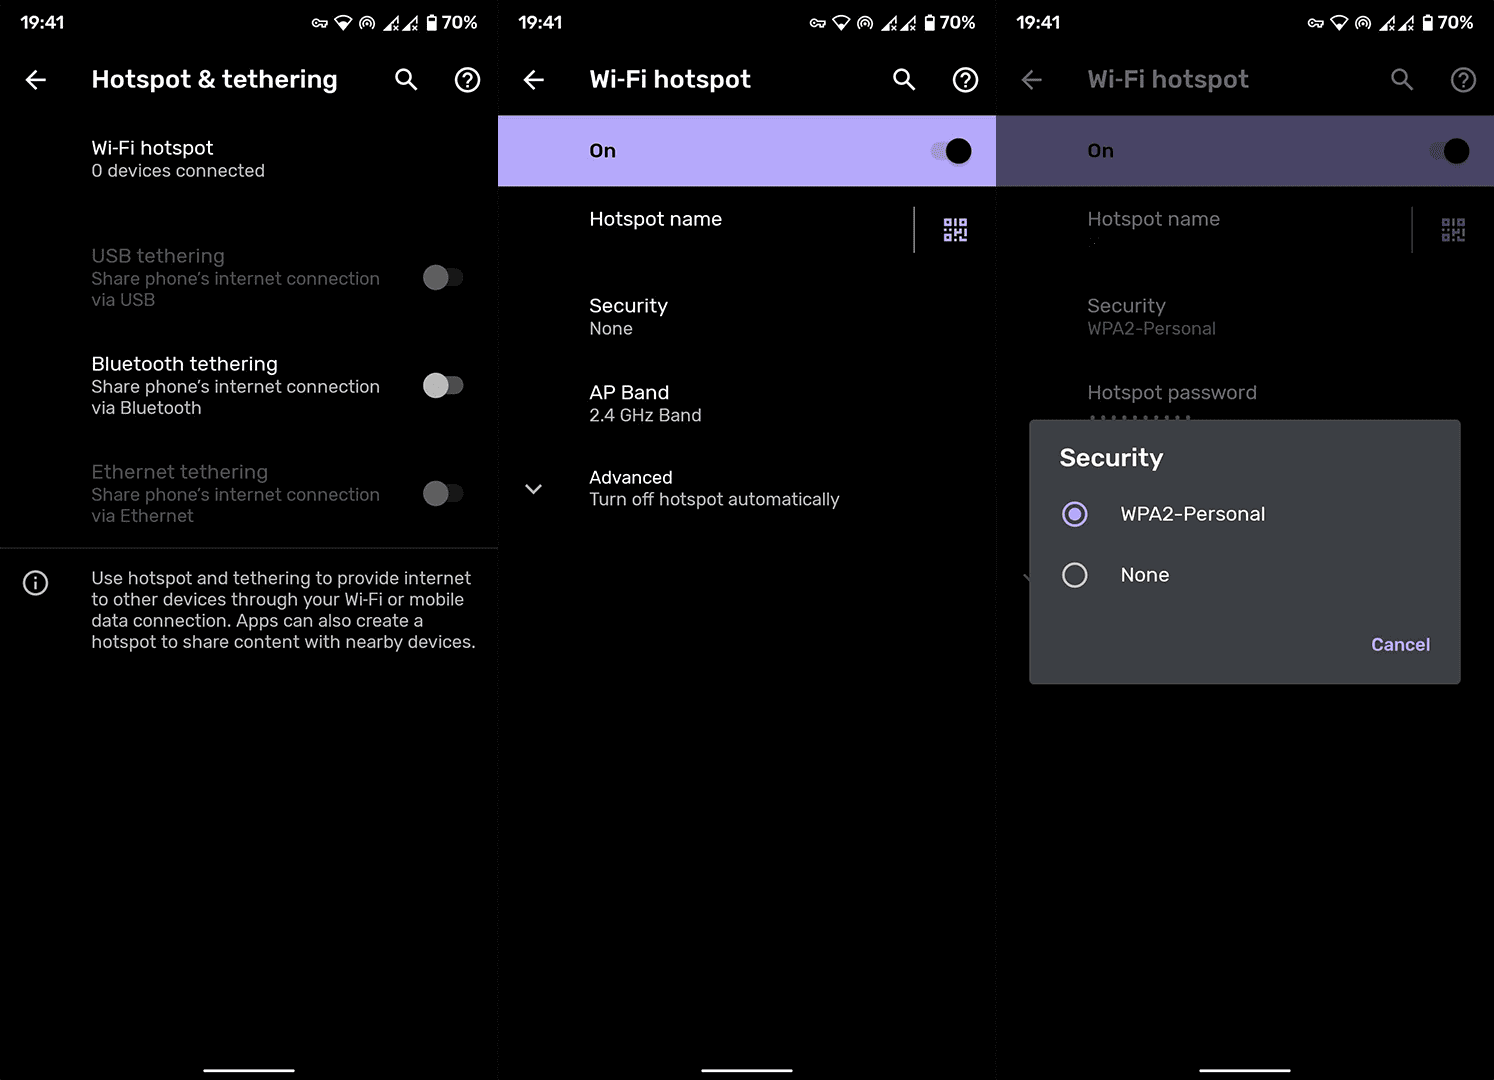Viewport: 1494px width, 1080px height.
Task: Dimmed back arrow on right Wi-Fi hotspot screen
Action: click(x=1032, y=80)
